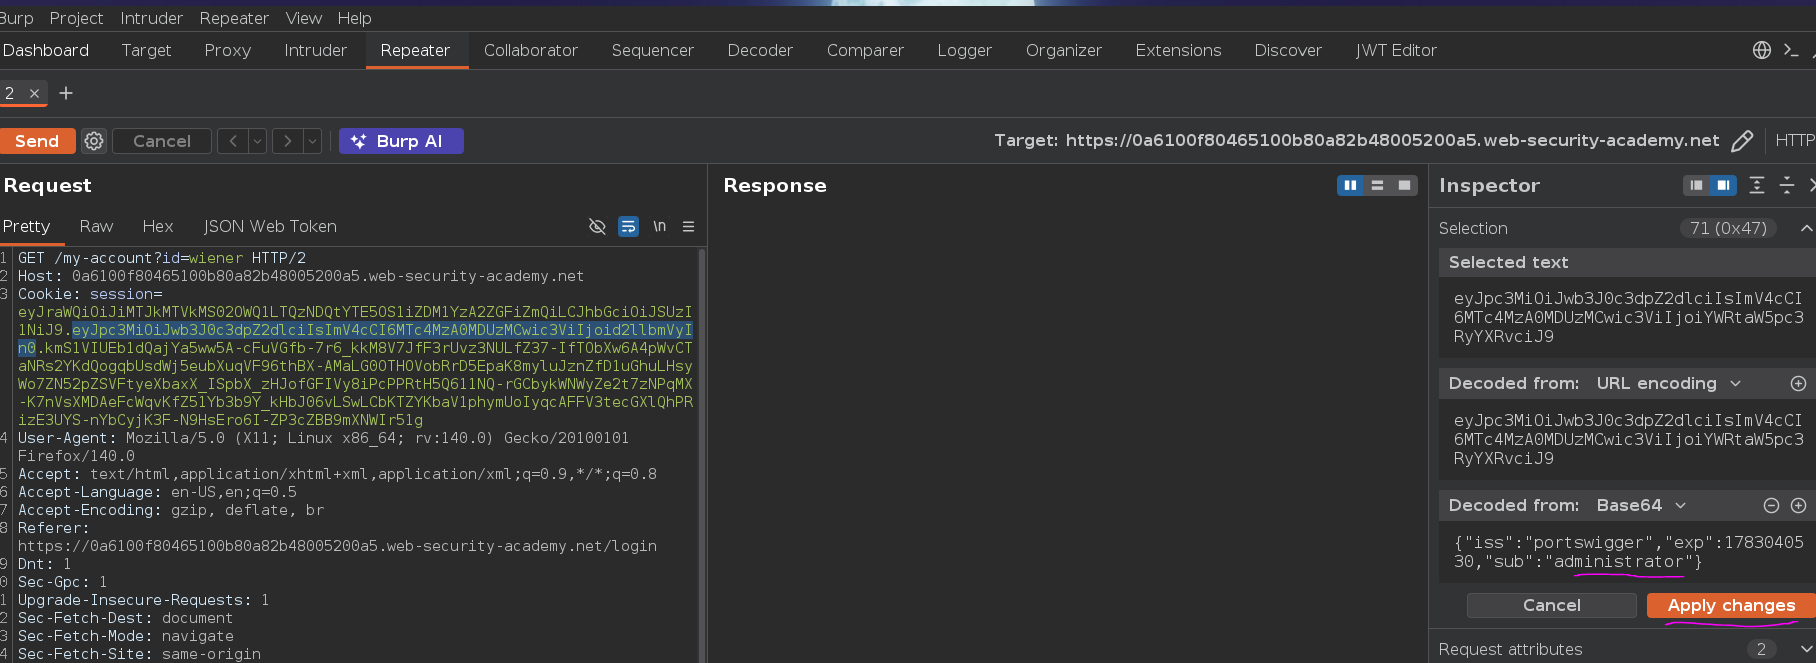
Task: Cancel the Inspector edit
Action: tap(1551, 605)
